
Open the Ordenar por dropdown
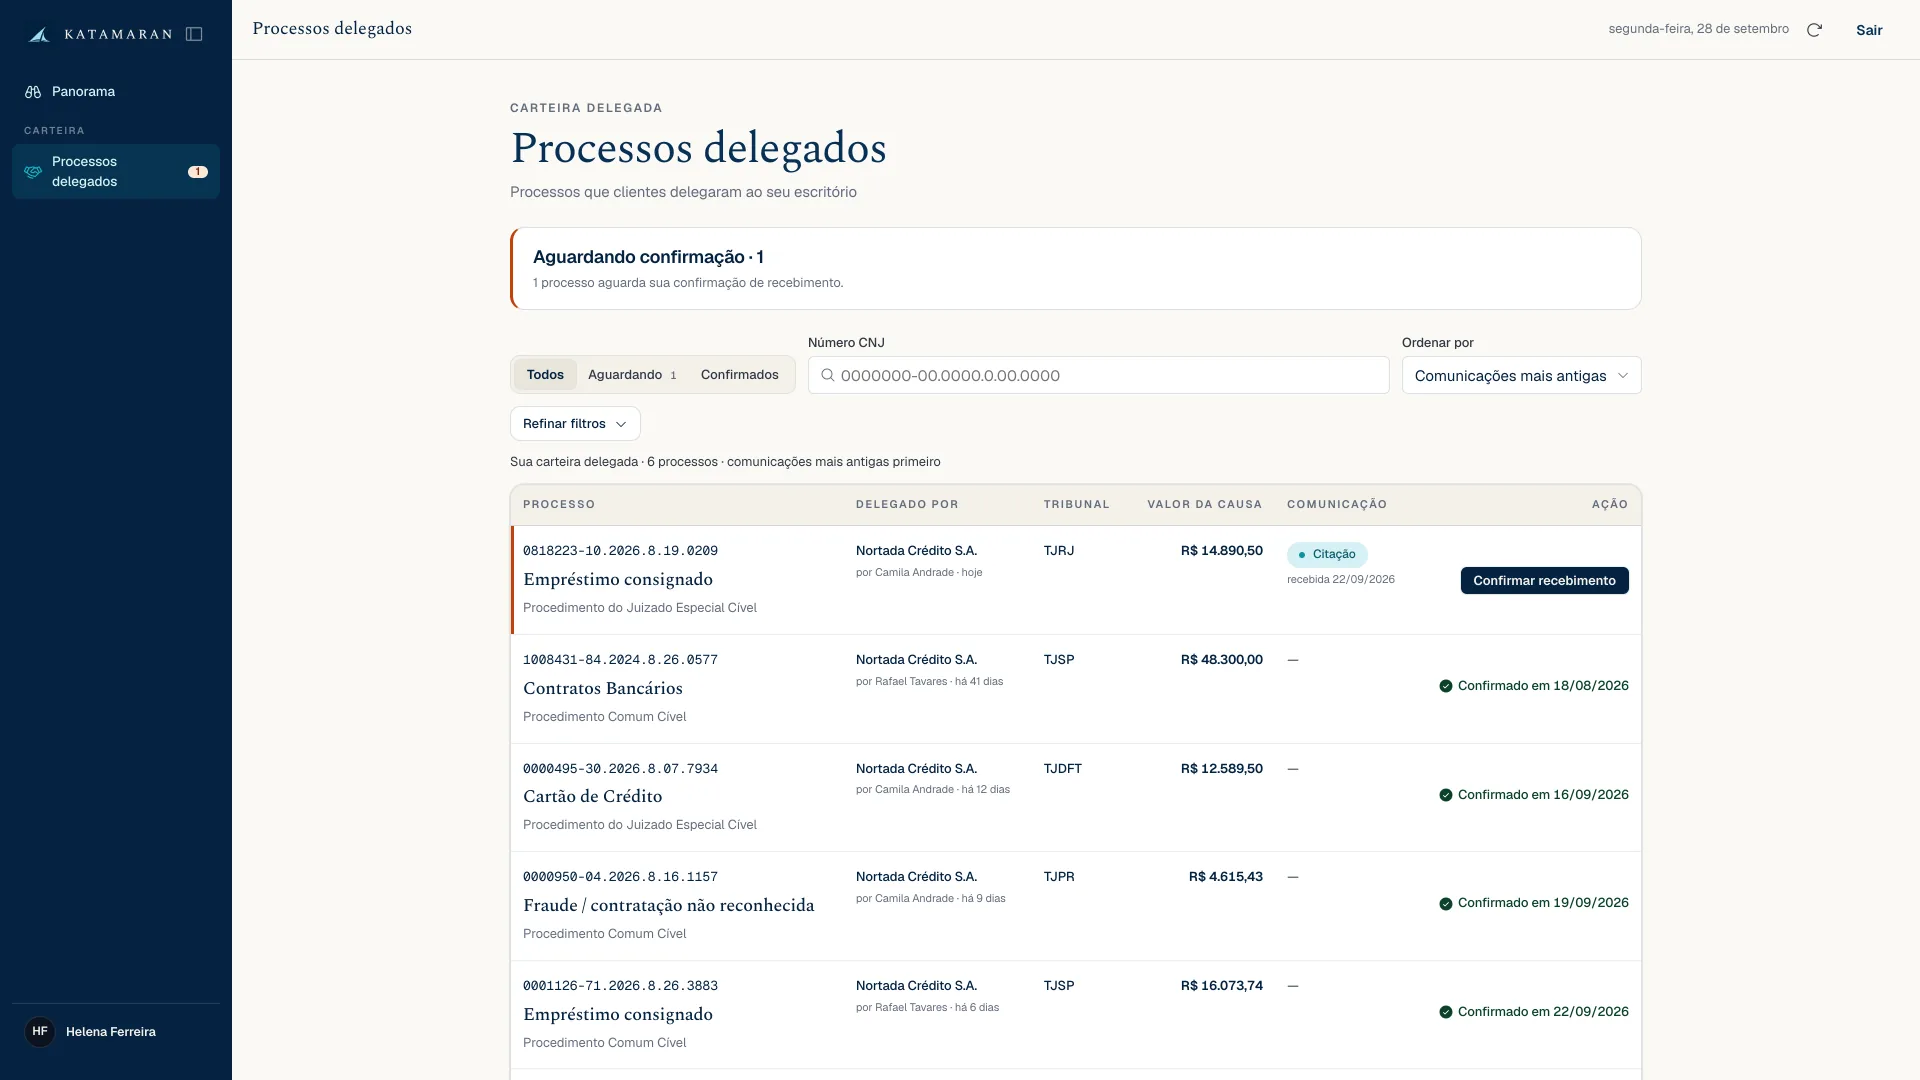(1521, 375)
